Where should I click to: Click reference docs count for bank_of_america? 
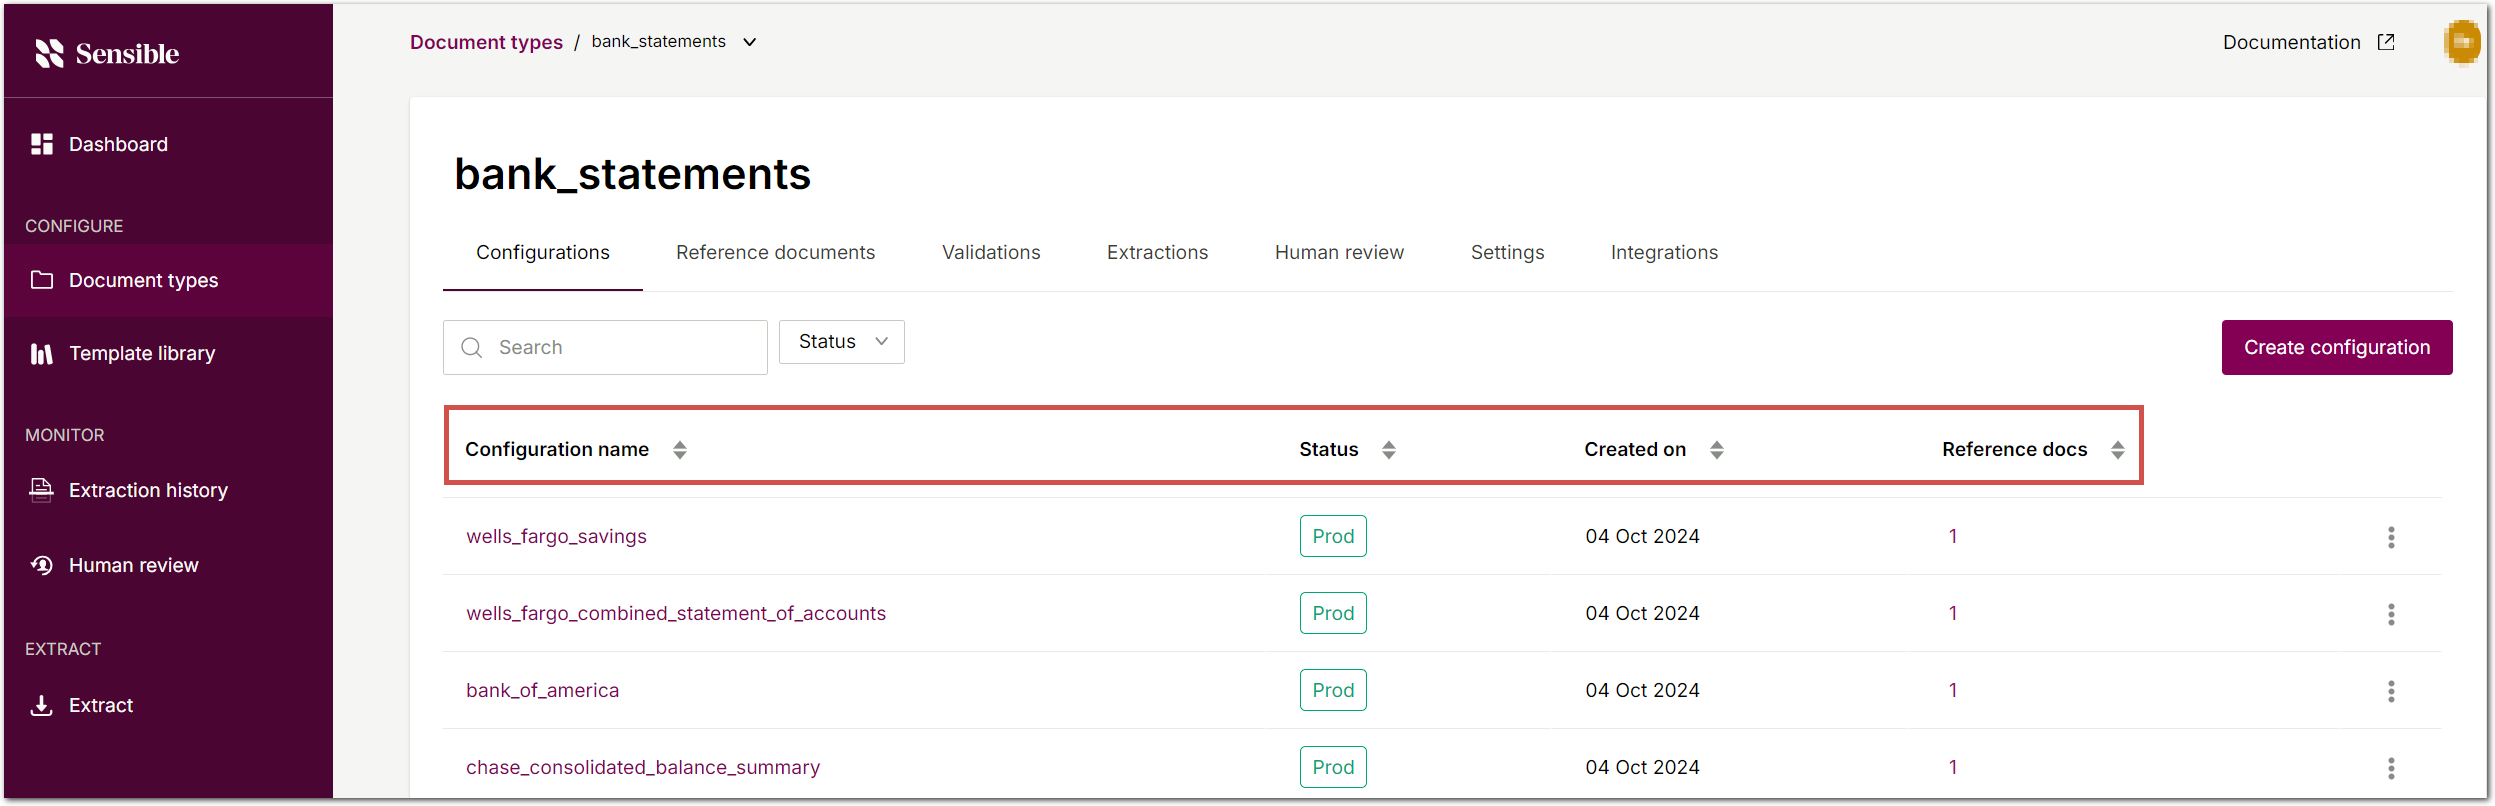pyautogui.click(x=1953, y=691)
